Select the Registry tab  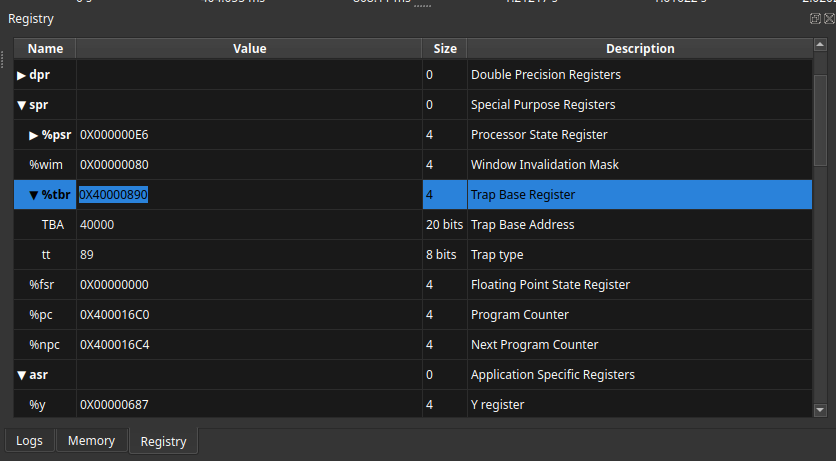pyautogui.click(x=163, y=441)
